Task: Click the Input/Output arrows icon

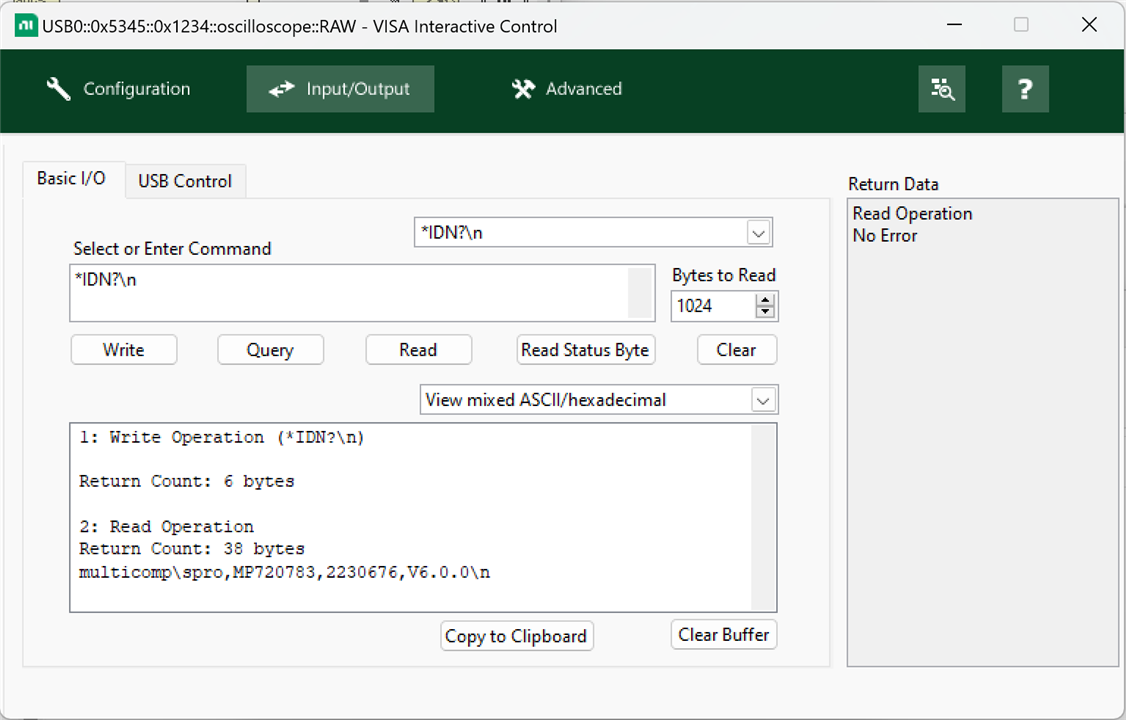Action: (282, 89)
